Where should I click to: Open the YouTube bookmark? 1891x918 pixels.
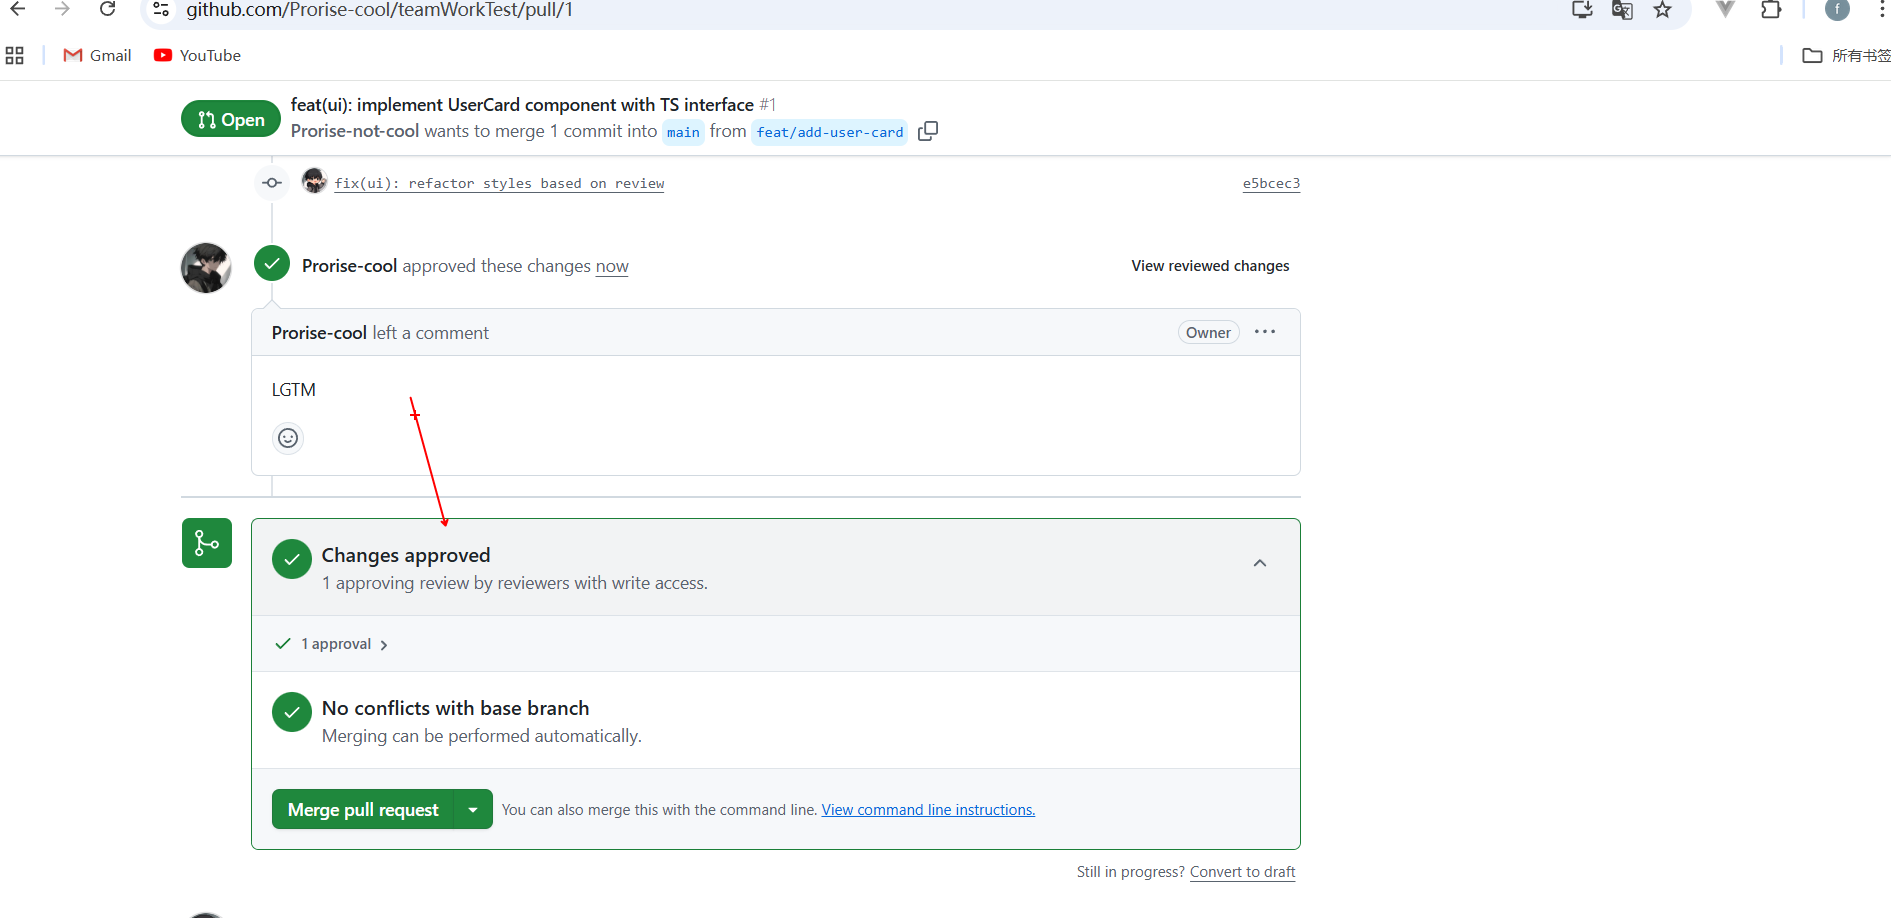coord(198,56)
